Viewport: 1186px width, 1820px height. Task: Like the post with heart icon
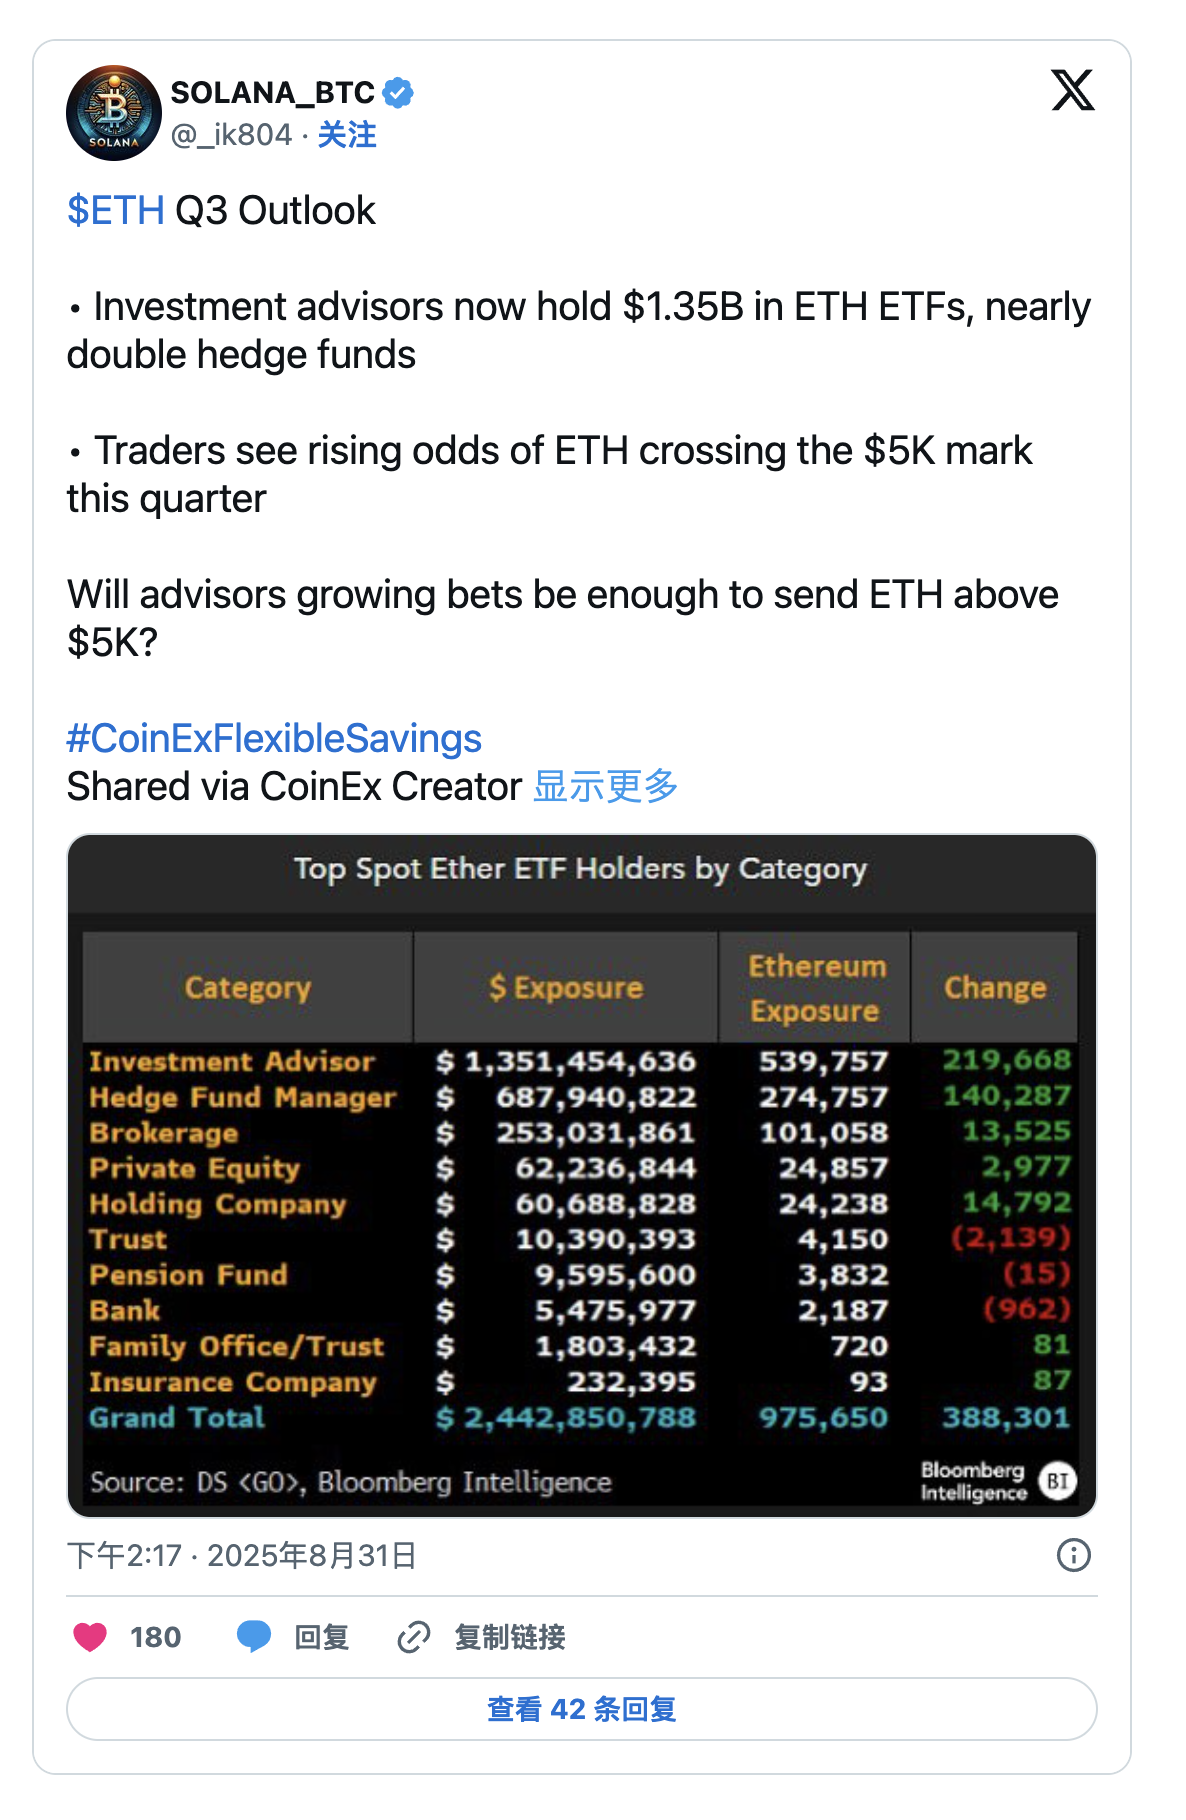pyautogui.click(x=90, y=1637)
